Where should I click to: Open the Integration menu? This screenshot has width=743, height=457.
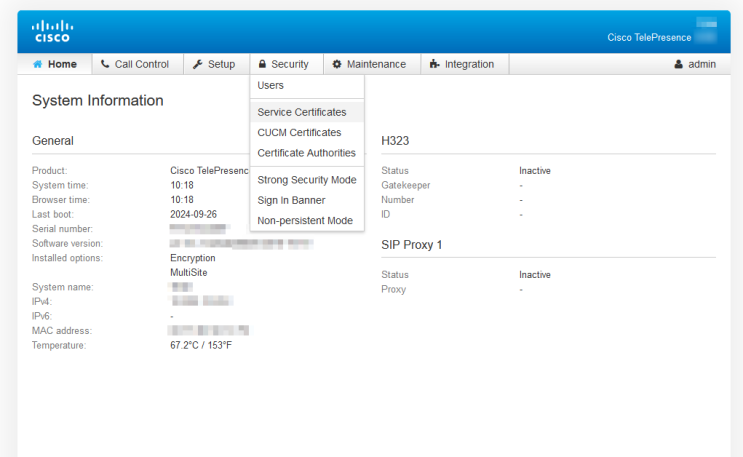tap(465, 64)
